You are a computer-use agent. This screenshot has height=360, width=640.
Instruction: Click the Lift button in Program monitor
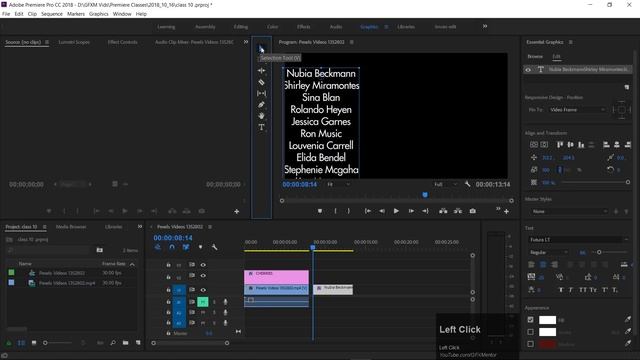point(443,211)
